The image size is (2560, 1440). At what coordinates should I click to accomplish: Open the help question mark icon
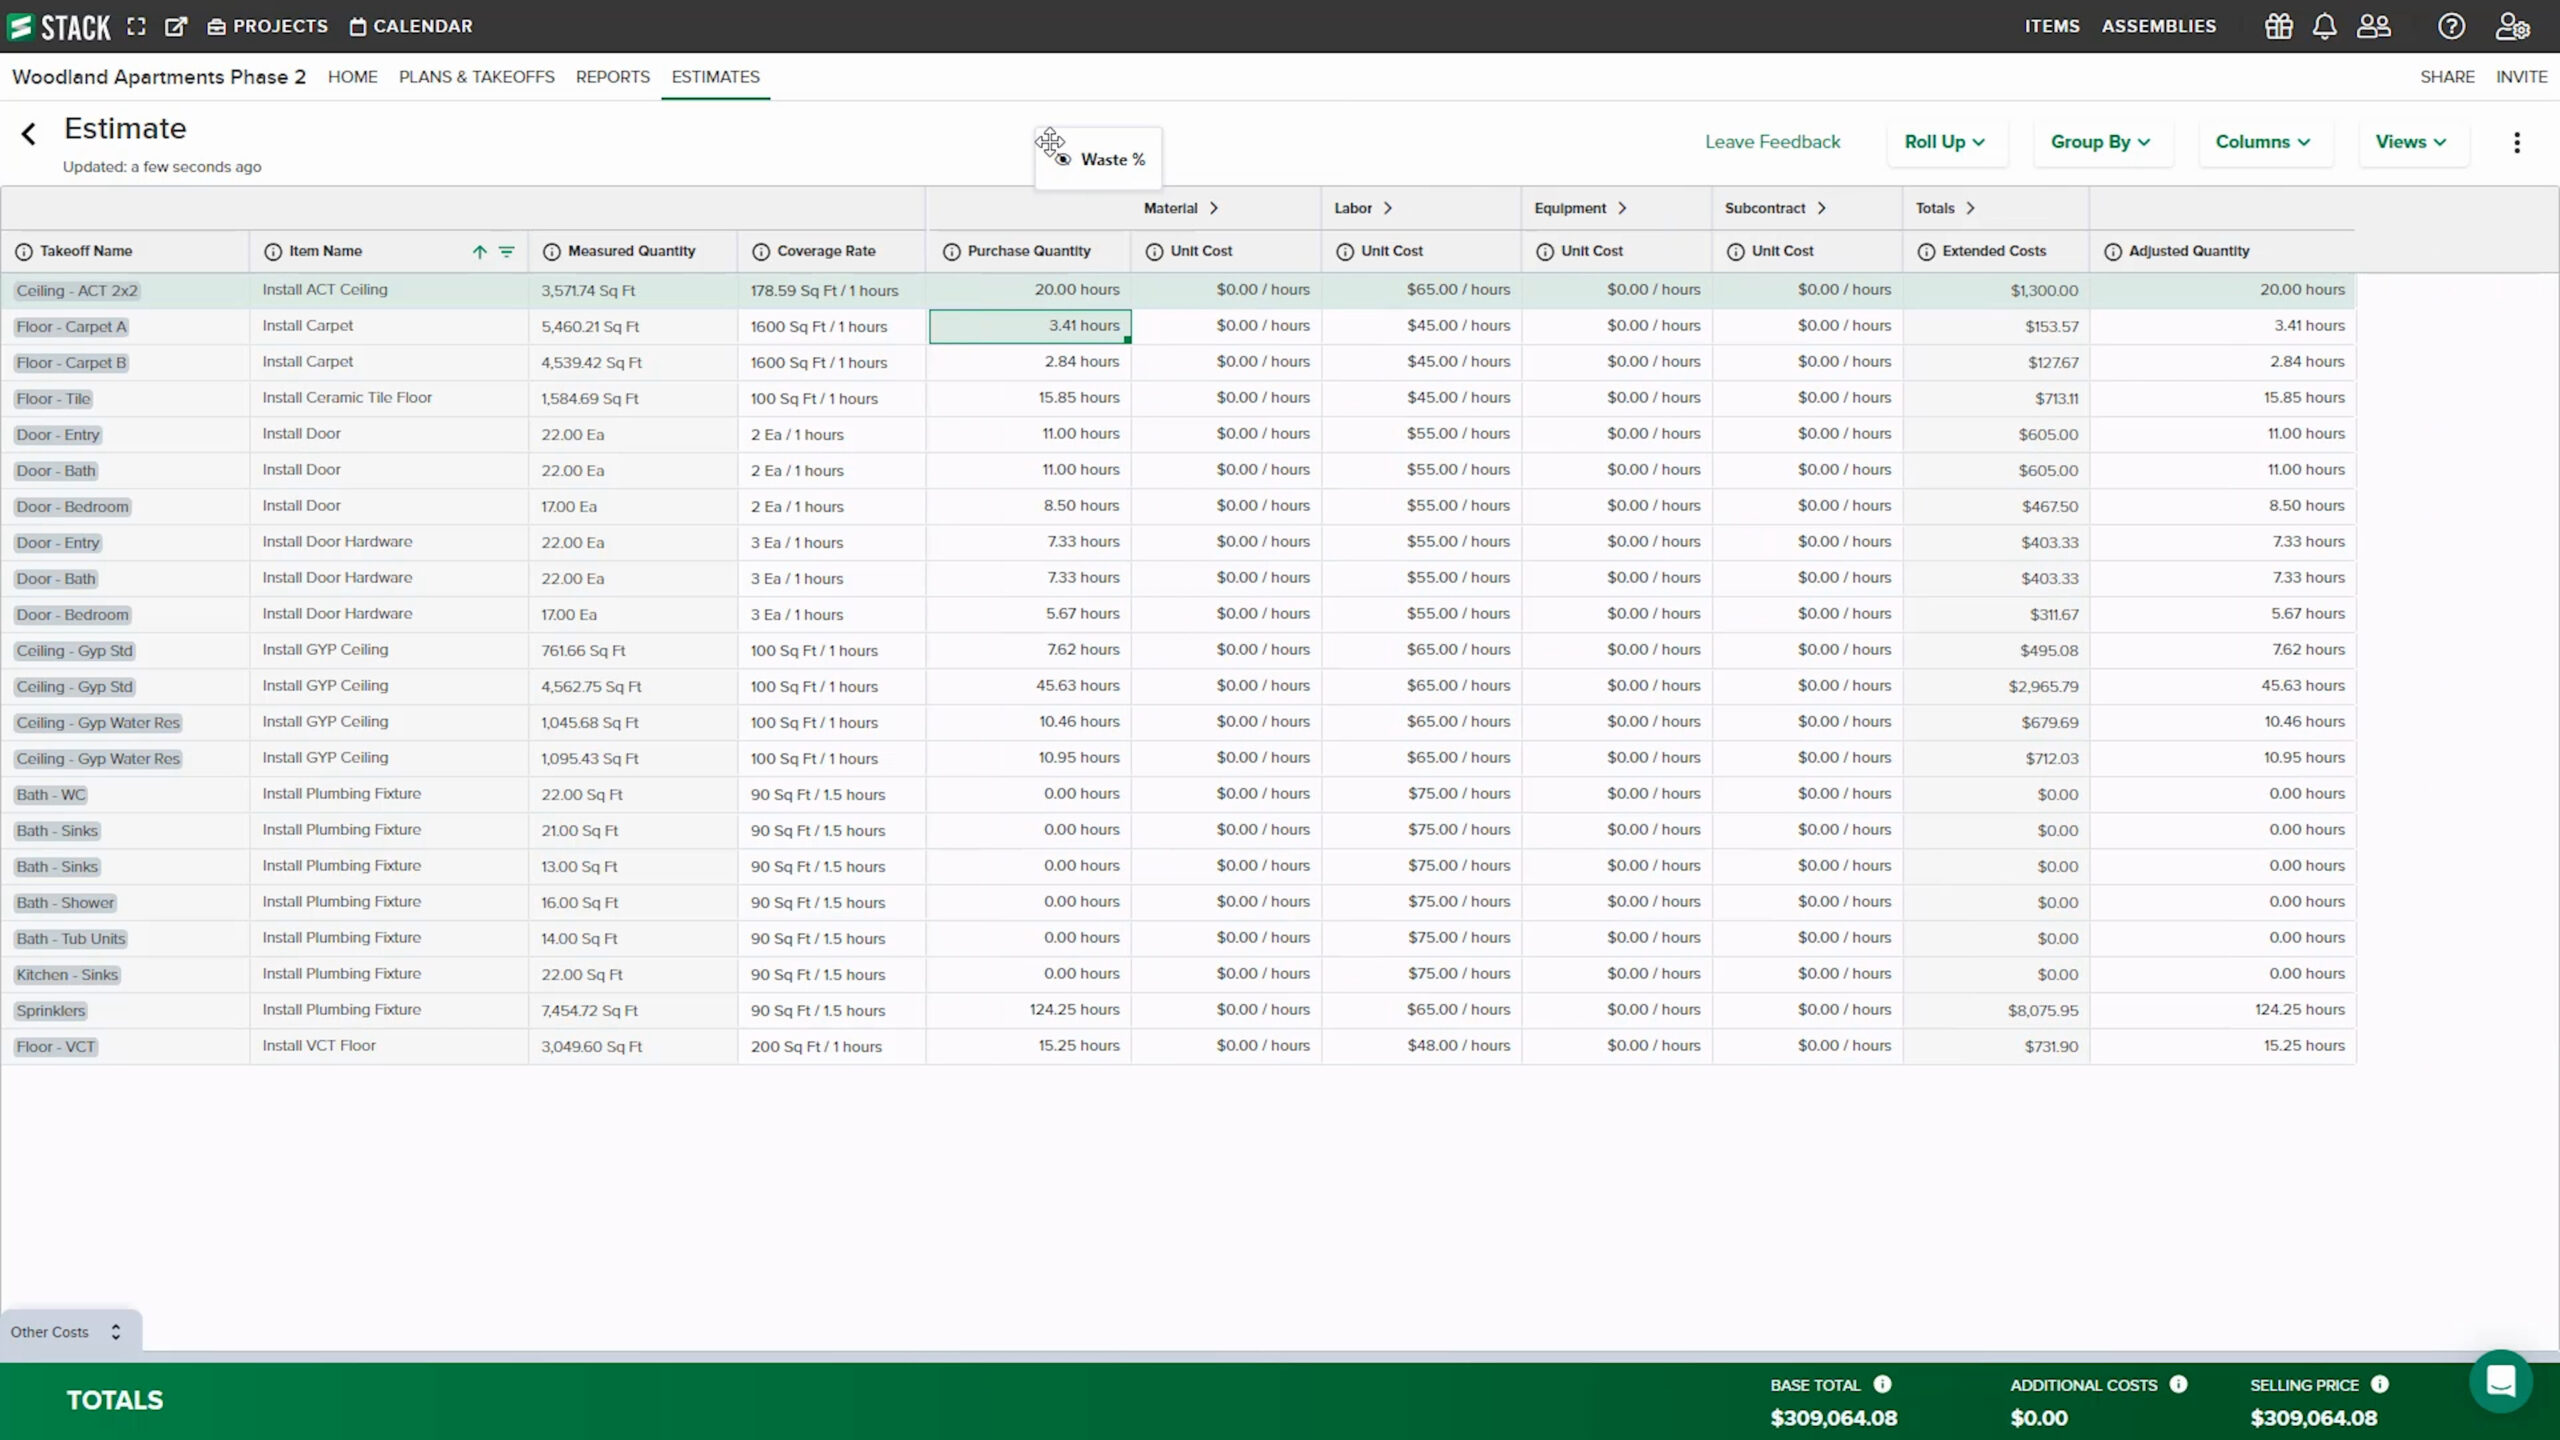coord(2452,26)
